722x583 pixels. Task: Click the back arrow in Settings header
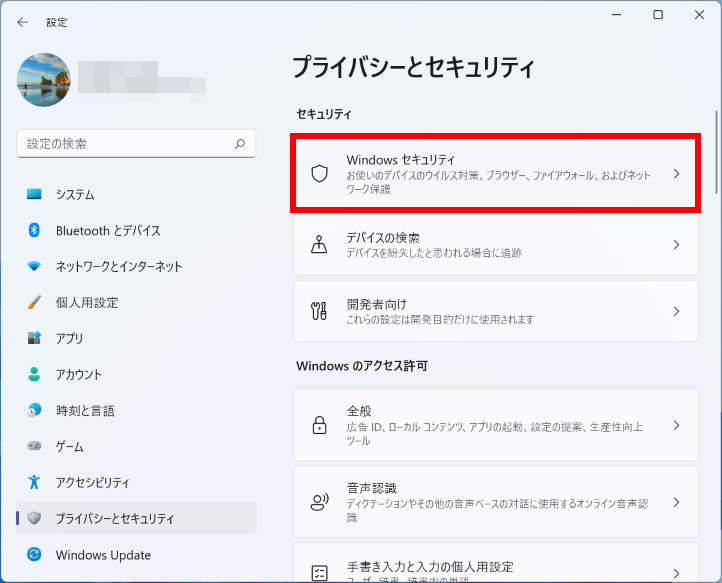(x=23, y=22)
